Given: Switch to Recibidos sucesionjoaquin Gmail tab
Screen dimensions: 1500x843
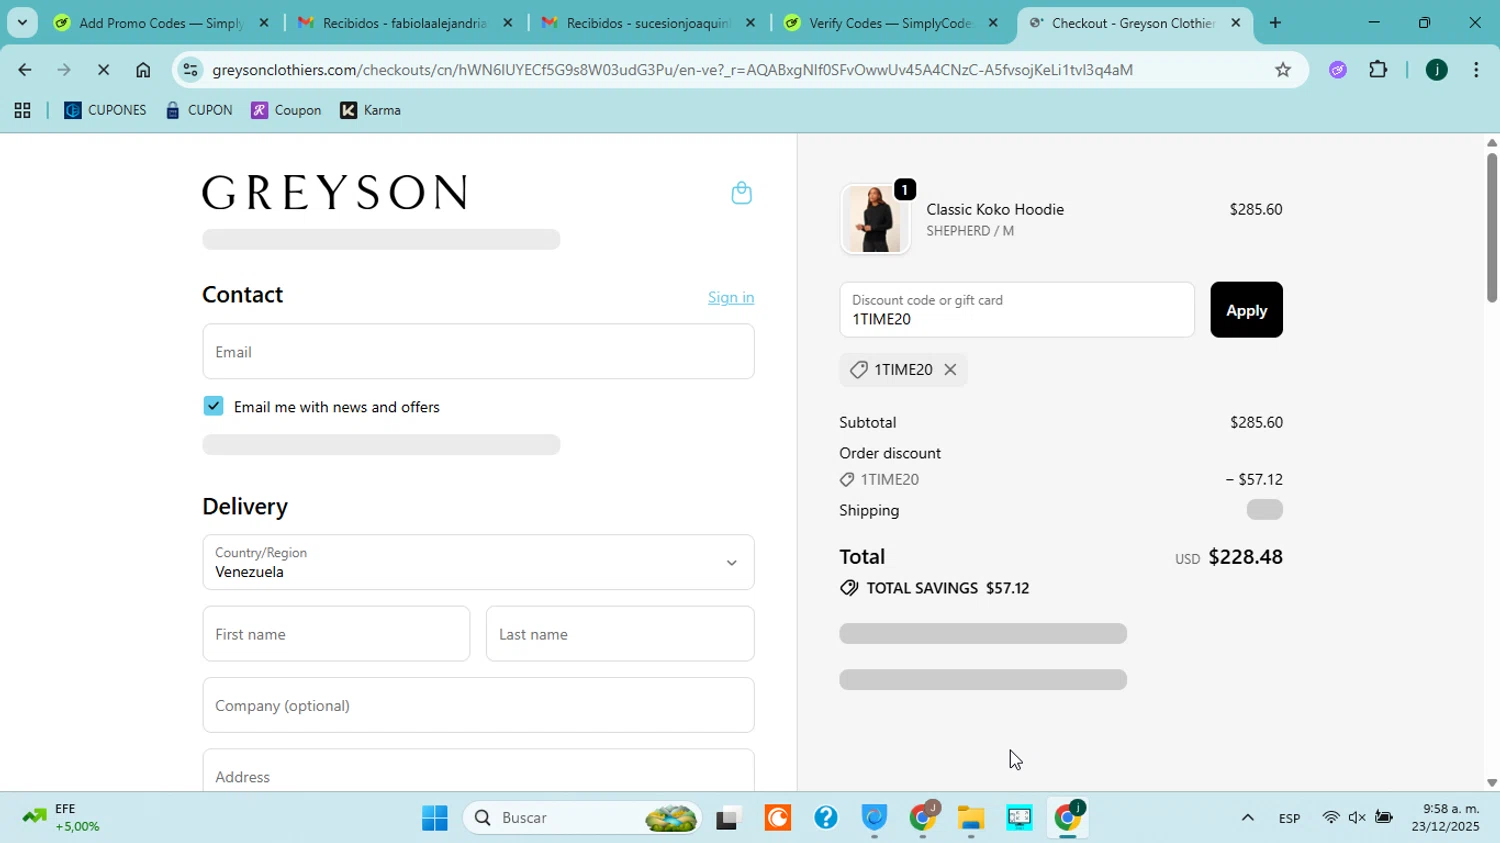Looking at the screenshot, I should click(648, 23).
